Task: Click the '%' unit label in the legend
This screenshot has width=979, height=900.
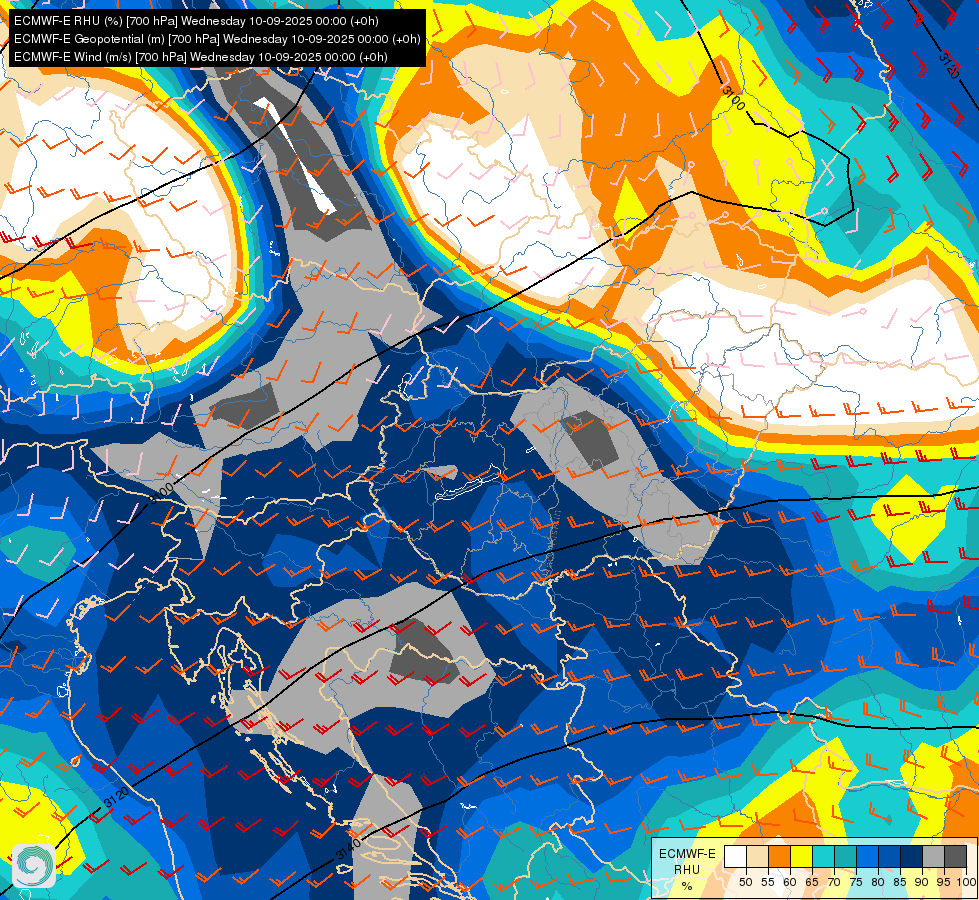Action: pos(687,886)
